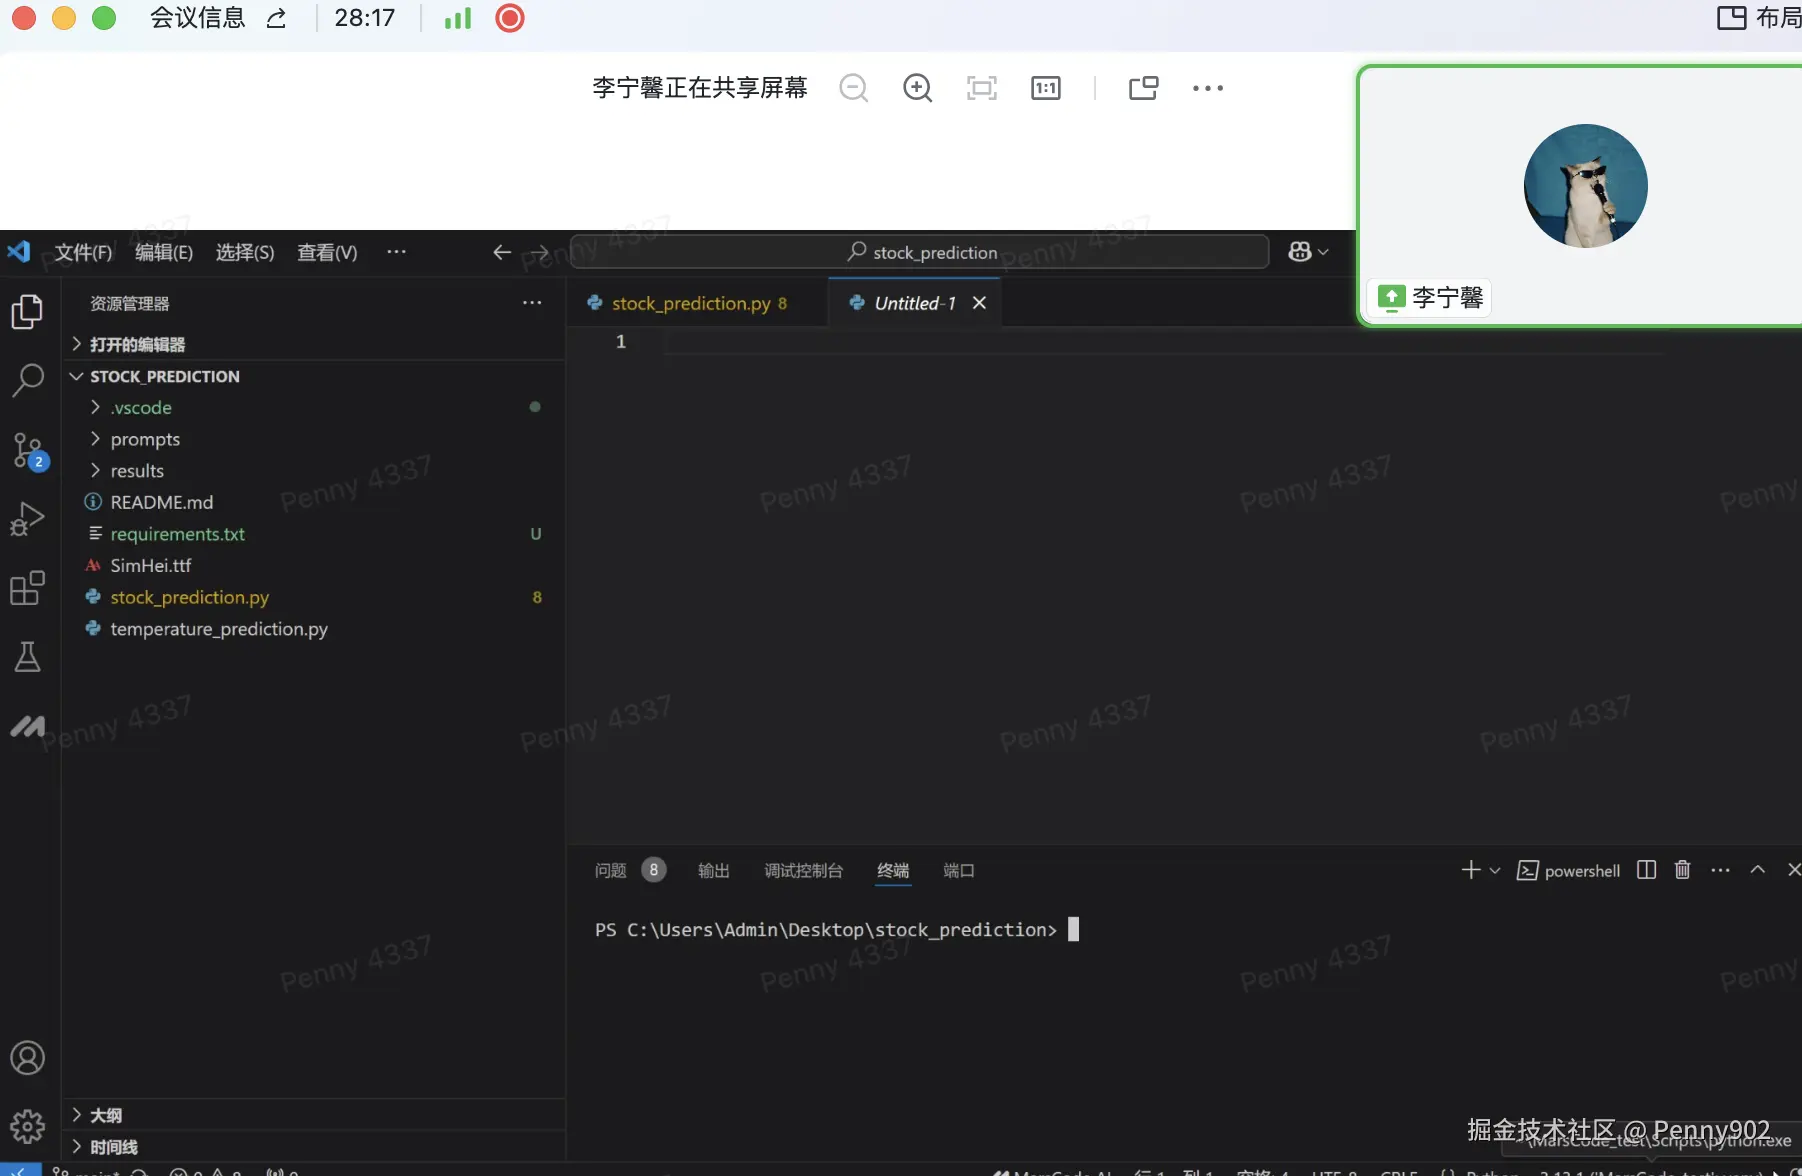Switch to Untitled-1 editor tab
The width and height of the screenshot is (1802, 1176).
coord(914,303)
